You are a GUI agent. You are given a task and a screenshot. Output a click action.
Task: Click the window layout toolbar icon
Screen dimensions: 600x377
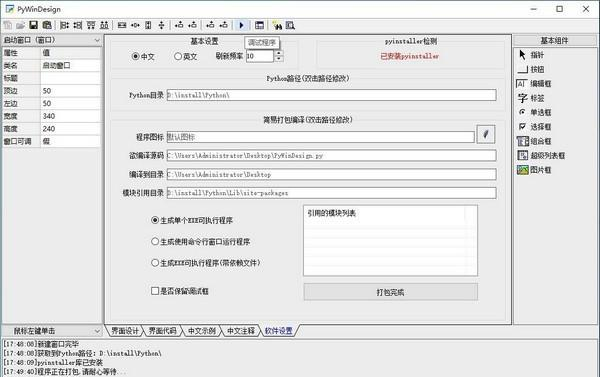click(x=259, y=25)
